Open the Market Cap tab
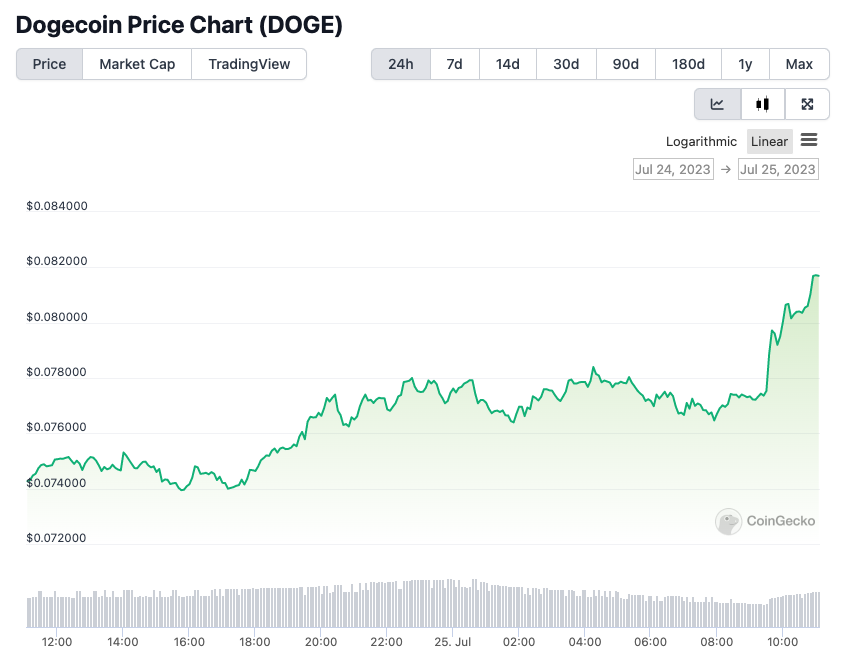Screen dimensions: 844x668 [137, 64]
